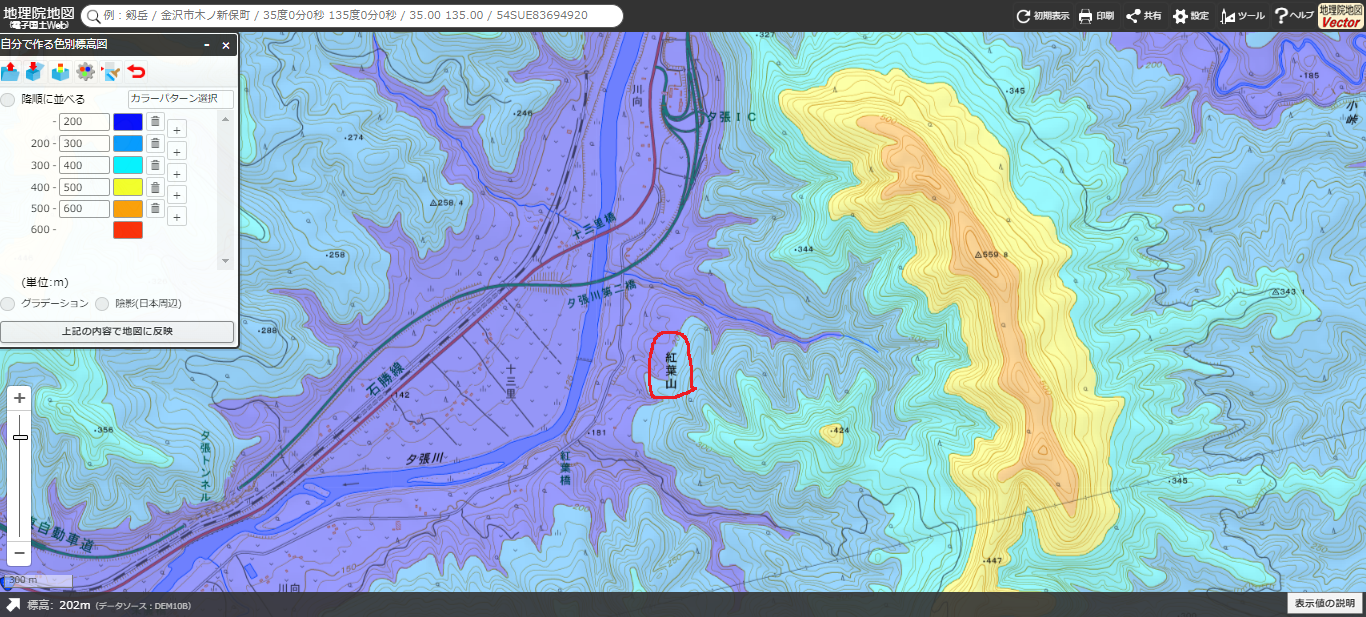Image resolution: width=1366 pixels, height=617 pixels.
Task: Open the ツール menu
Action: tap(1243, 16)
